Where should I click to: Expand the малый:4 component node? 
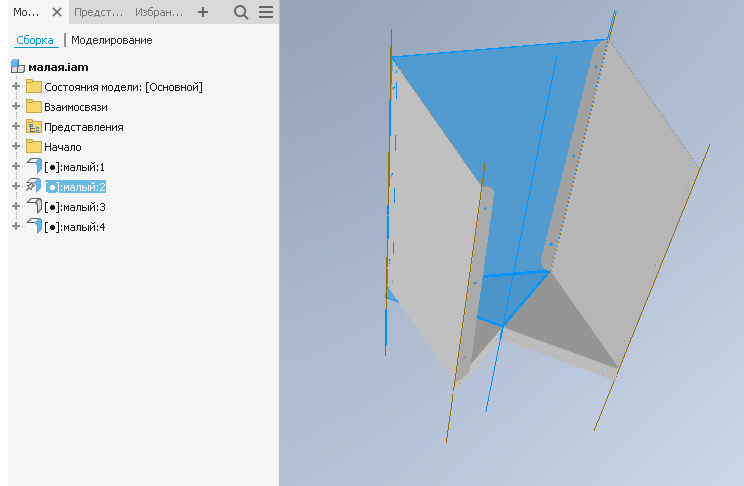click(16, 227)
